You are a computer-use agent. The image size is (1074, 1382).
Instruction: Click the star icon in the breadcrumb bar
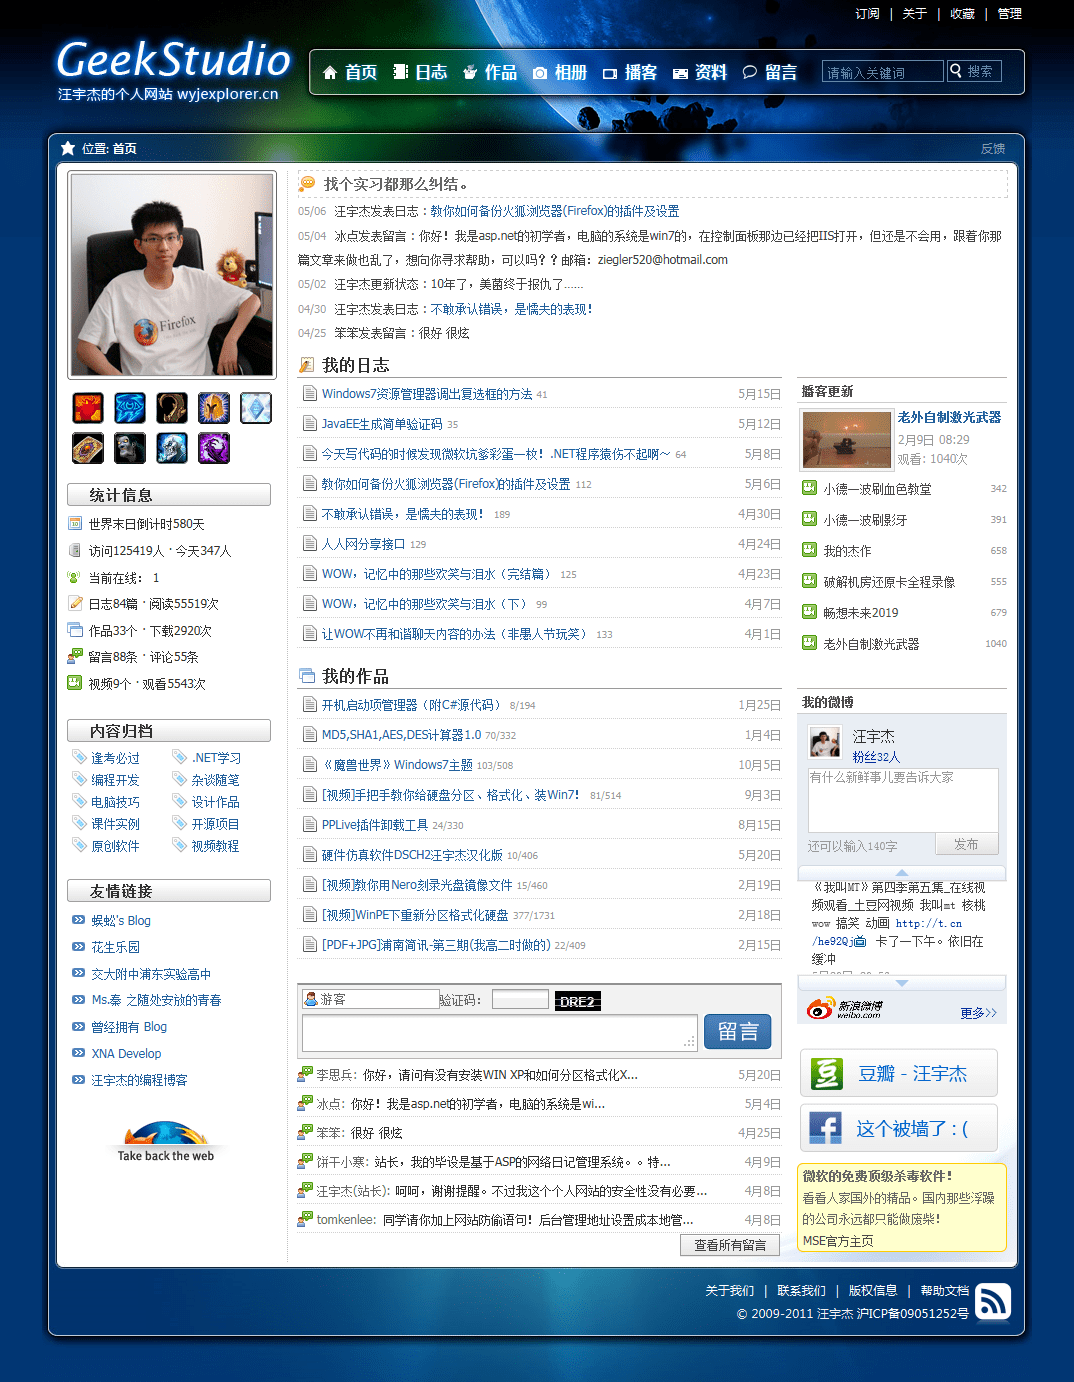tap(67, 147)
